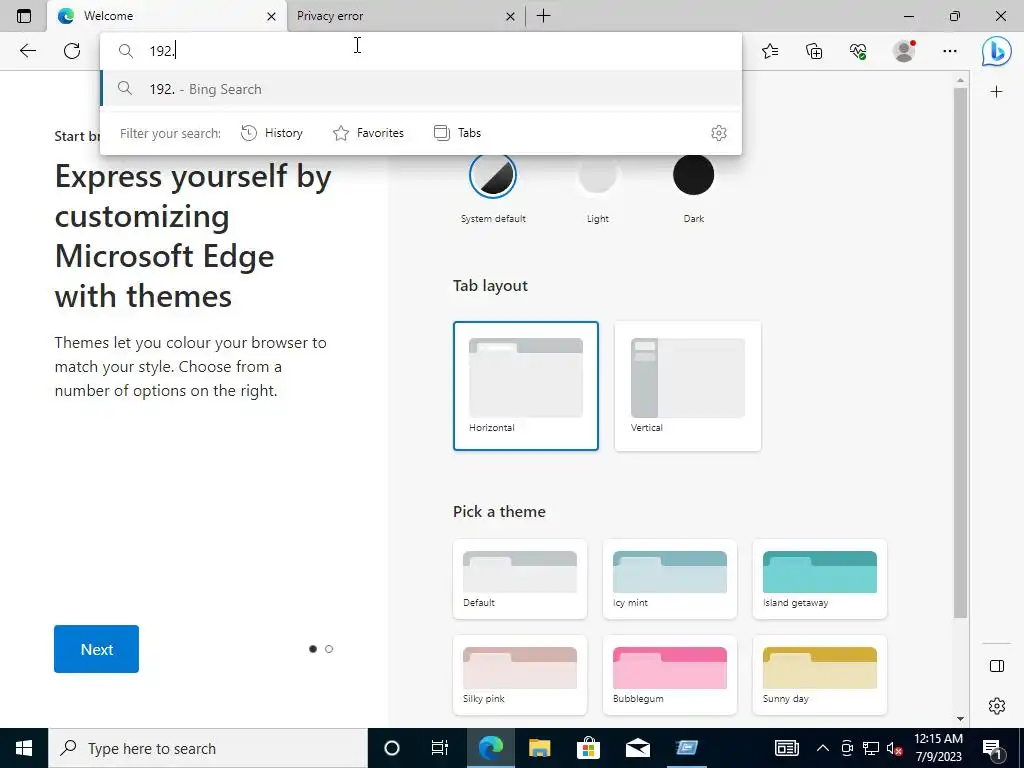Go to second onboarding page dot
The width and height of the screenshot is (1024, 768).
[329, 649]
